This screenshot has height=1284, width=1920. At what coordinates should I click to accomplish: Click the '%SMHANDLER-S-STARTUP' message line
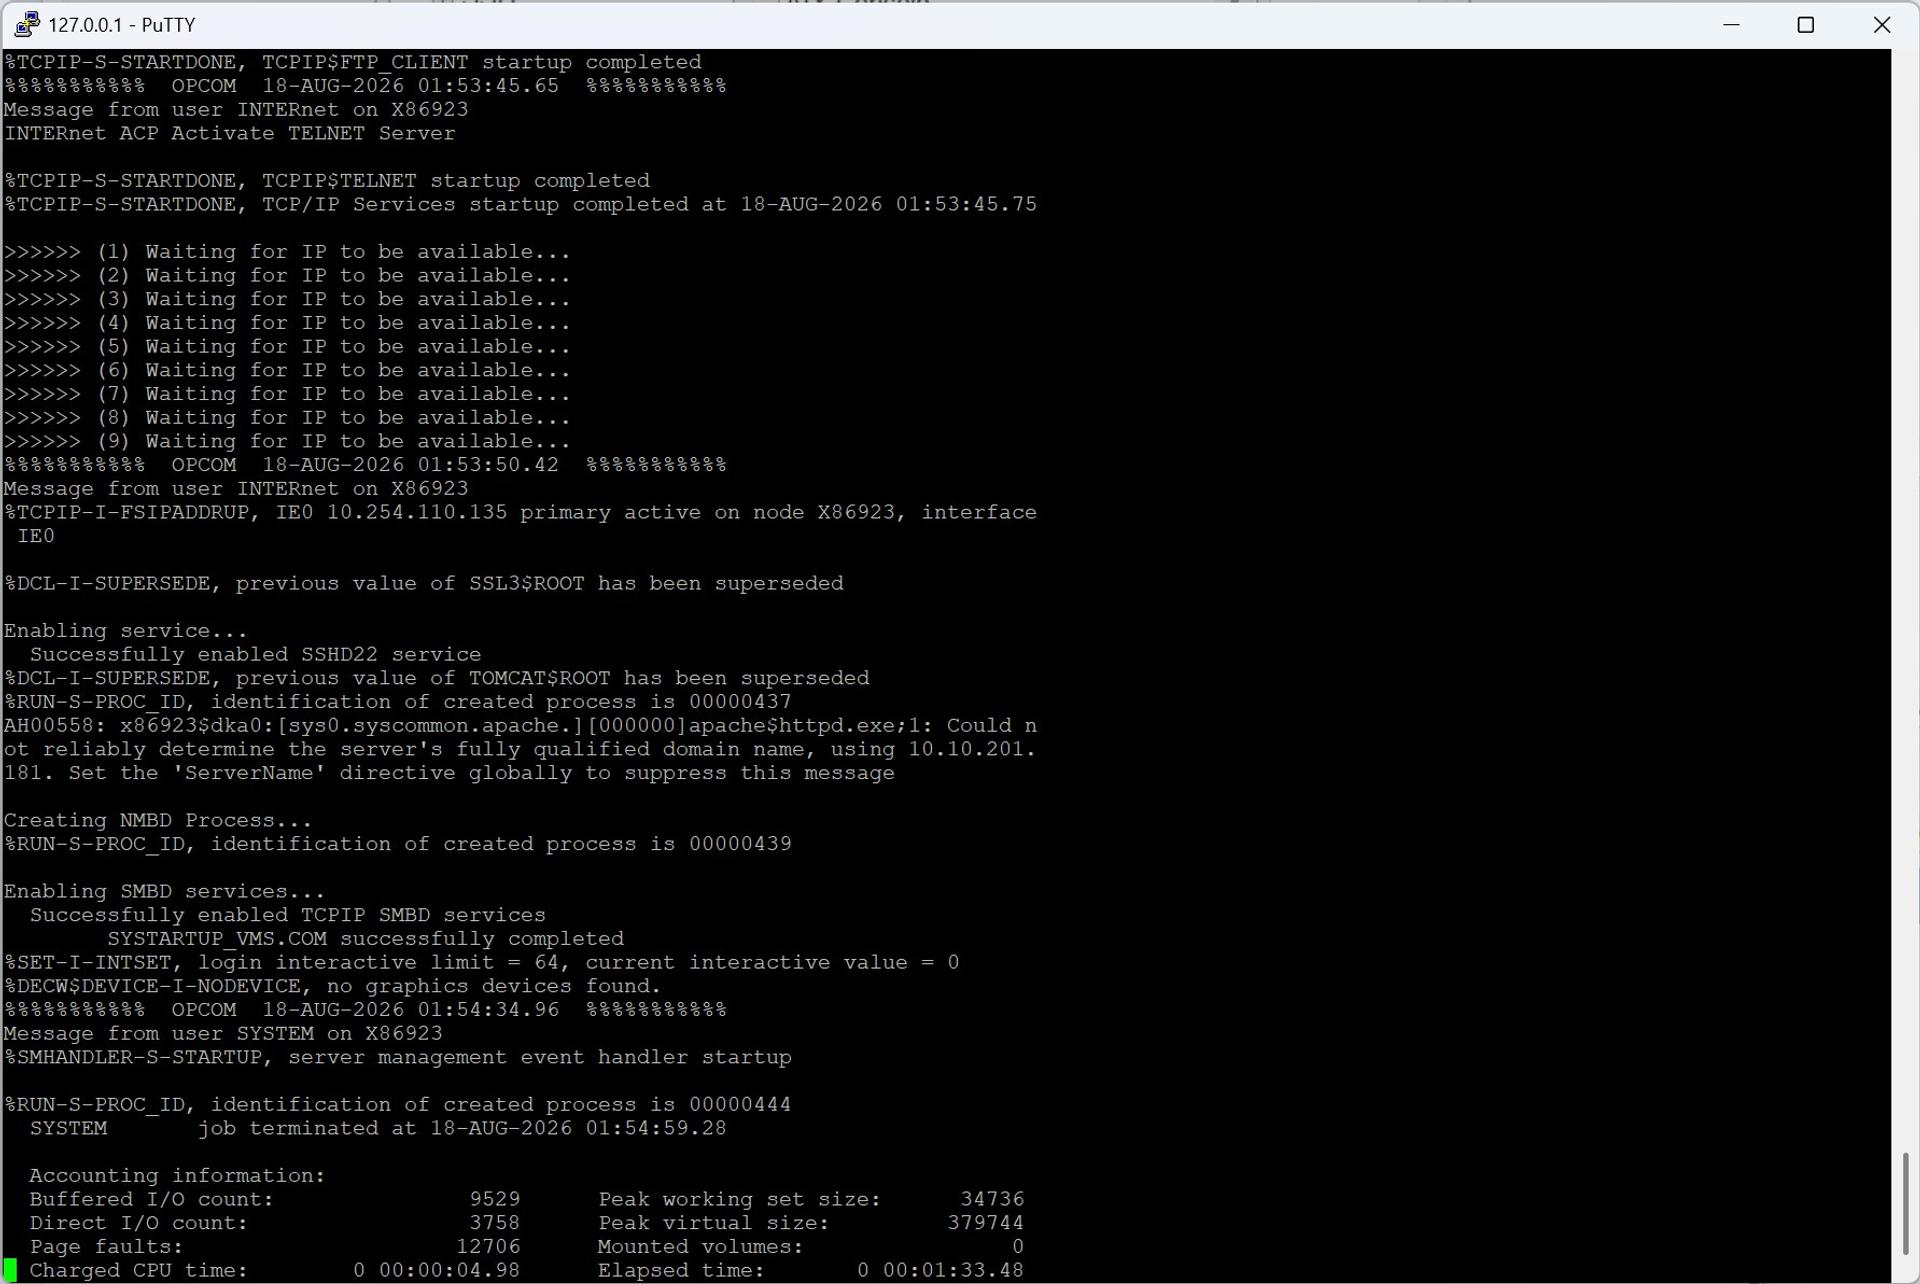[398, 1058]
